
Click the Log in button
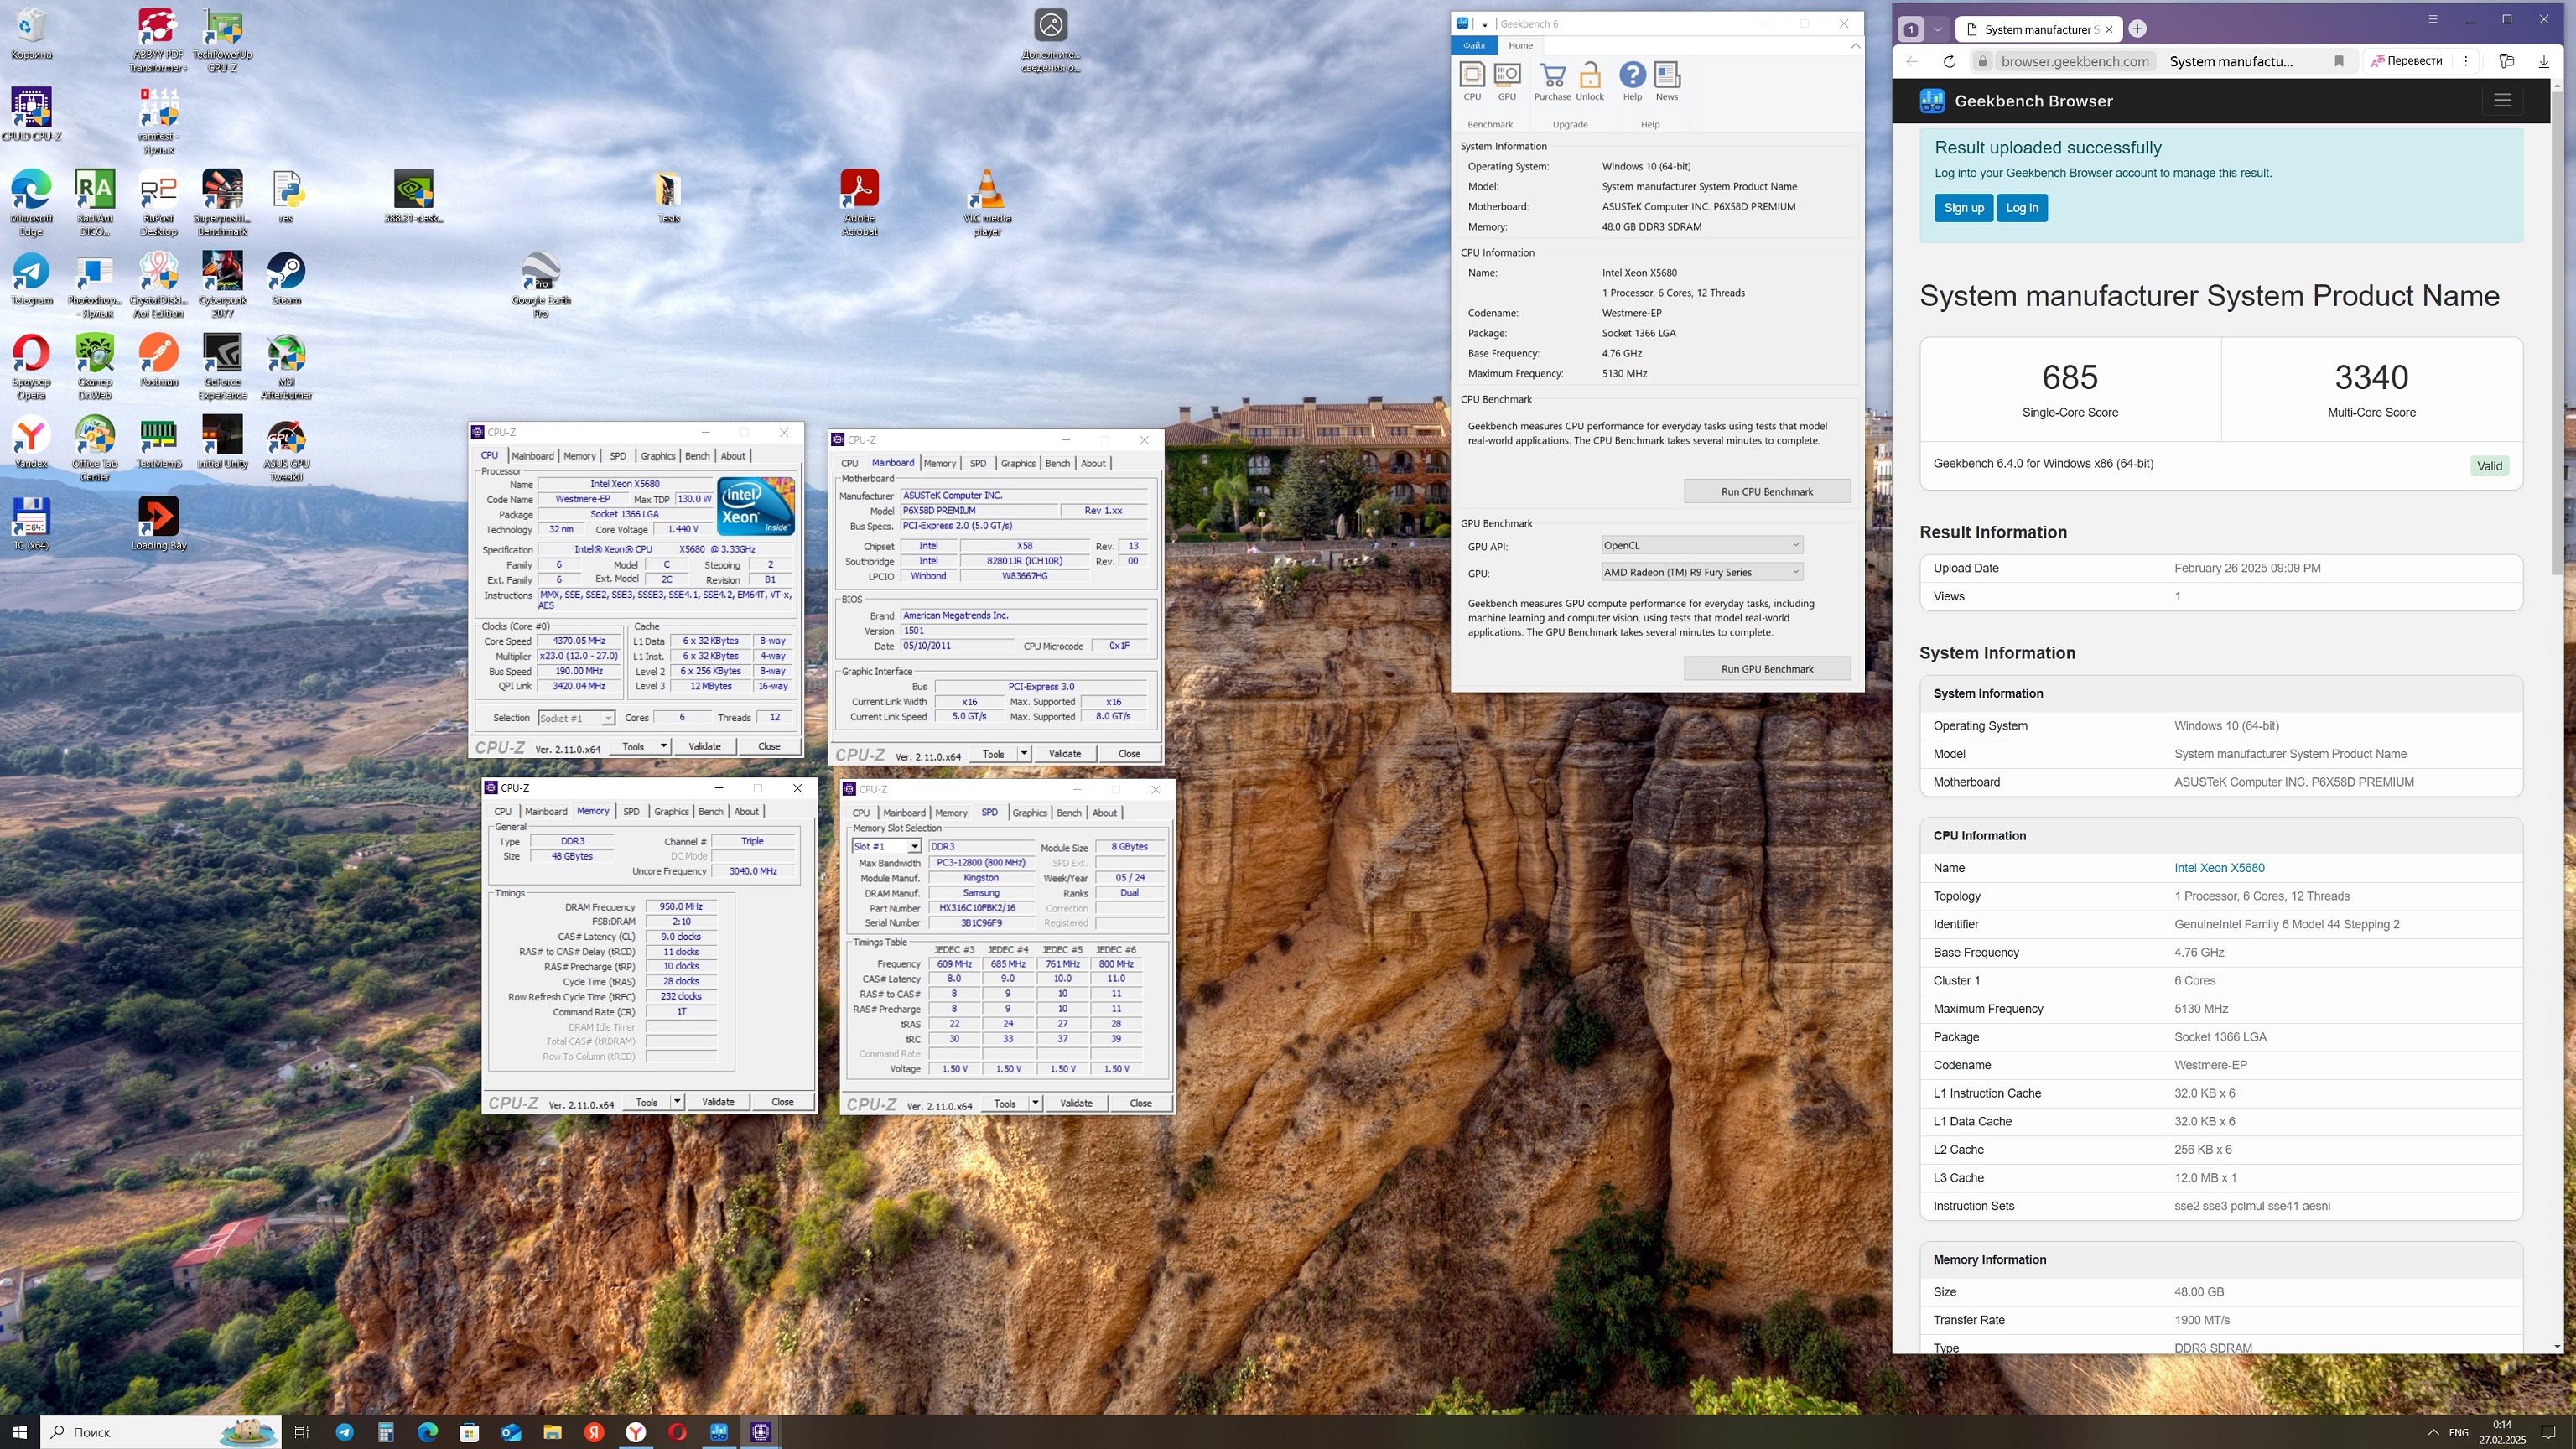point(2021,208)
